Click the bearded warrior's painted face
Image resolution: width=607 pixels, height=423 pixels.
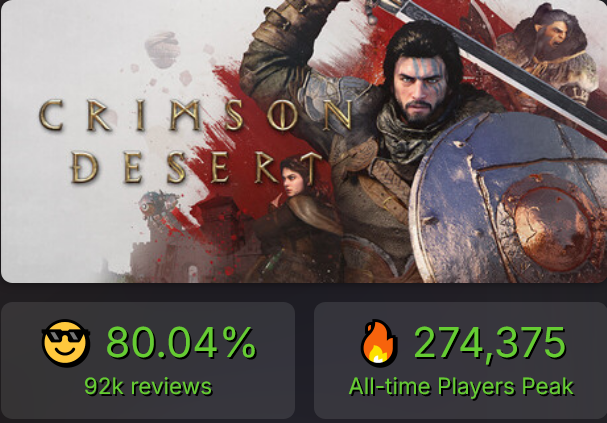(422, 87)
